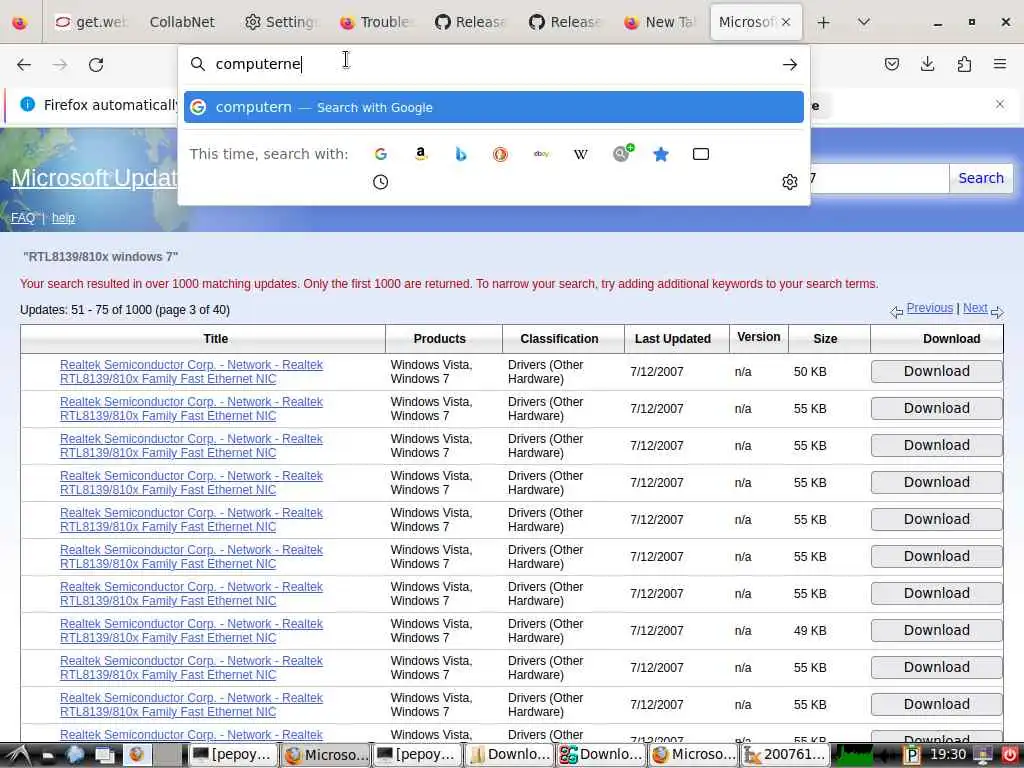Open 200761... taskbar window item
Screen dimensions: 1024x768
[x=786, y=755]
